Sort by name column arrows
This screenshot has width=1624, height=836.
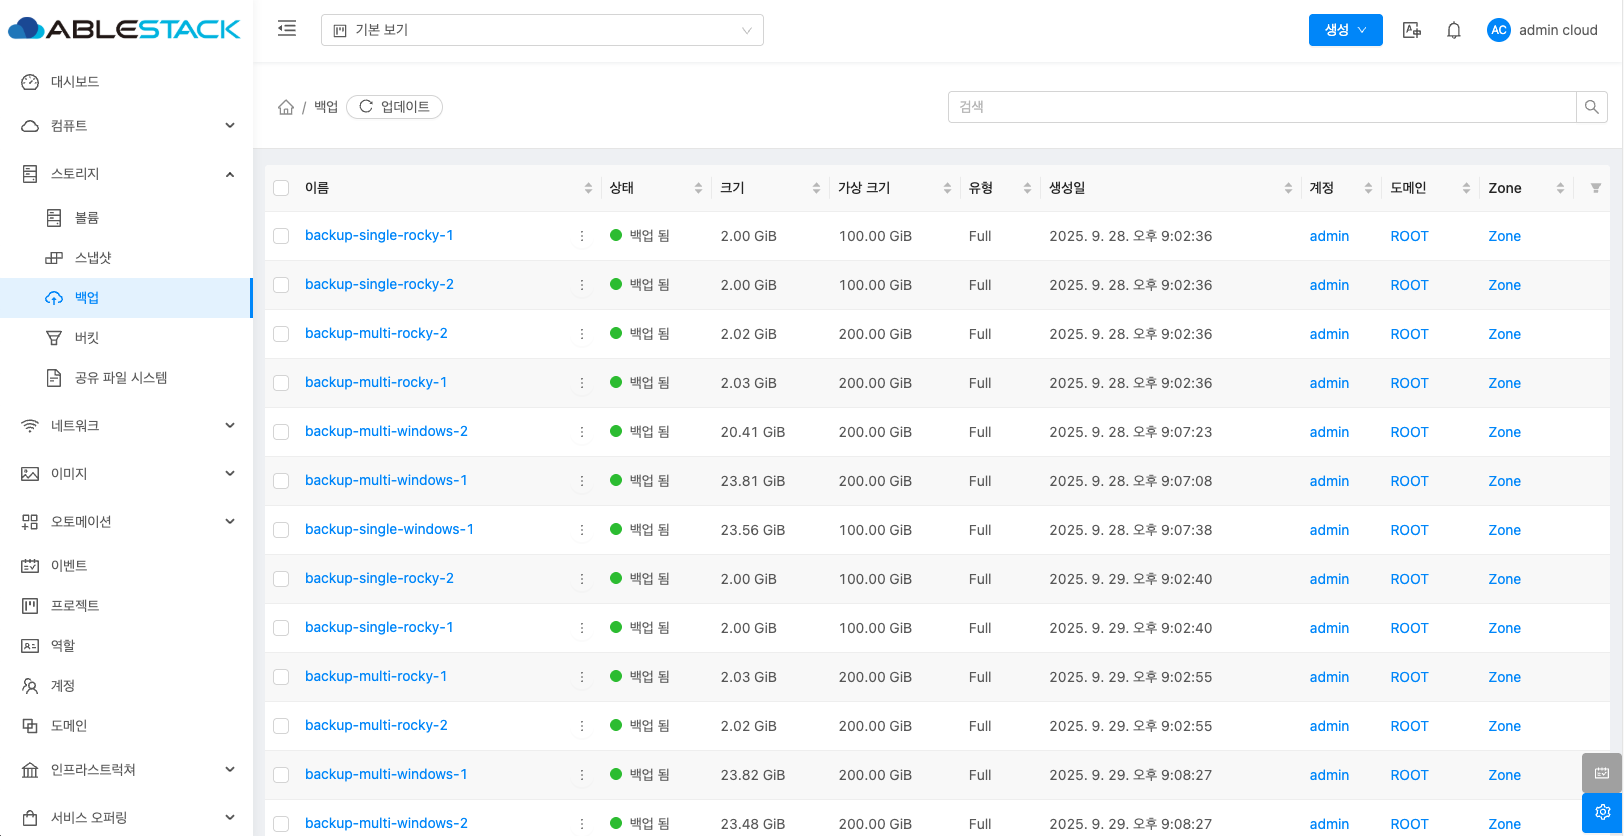(x=588, y=188)
